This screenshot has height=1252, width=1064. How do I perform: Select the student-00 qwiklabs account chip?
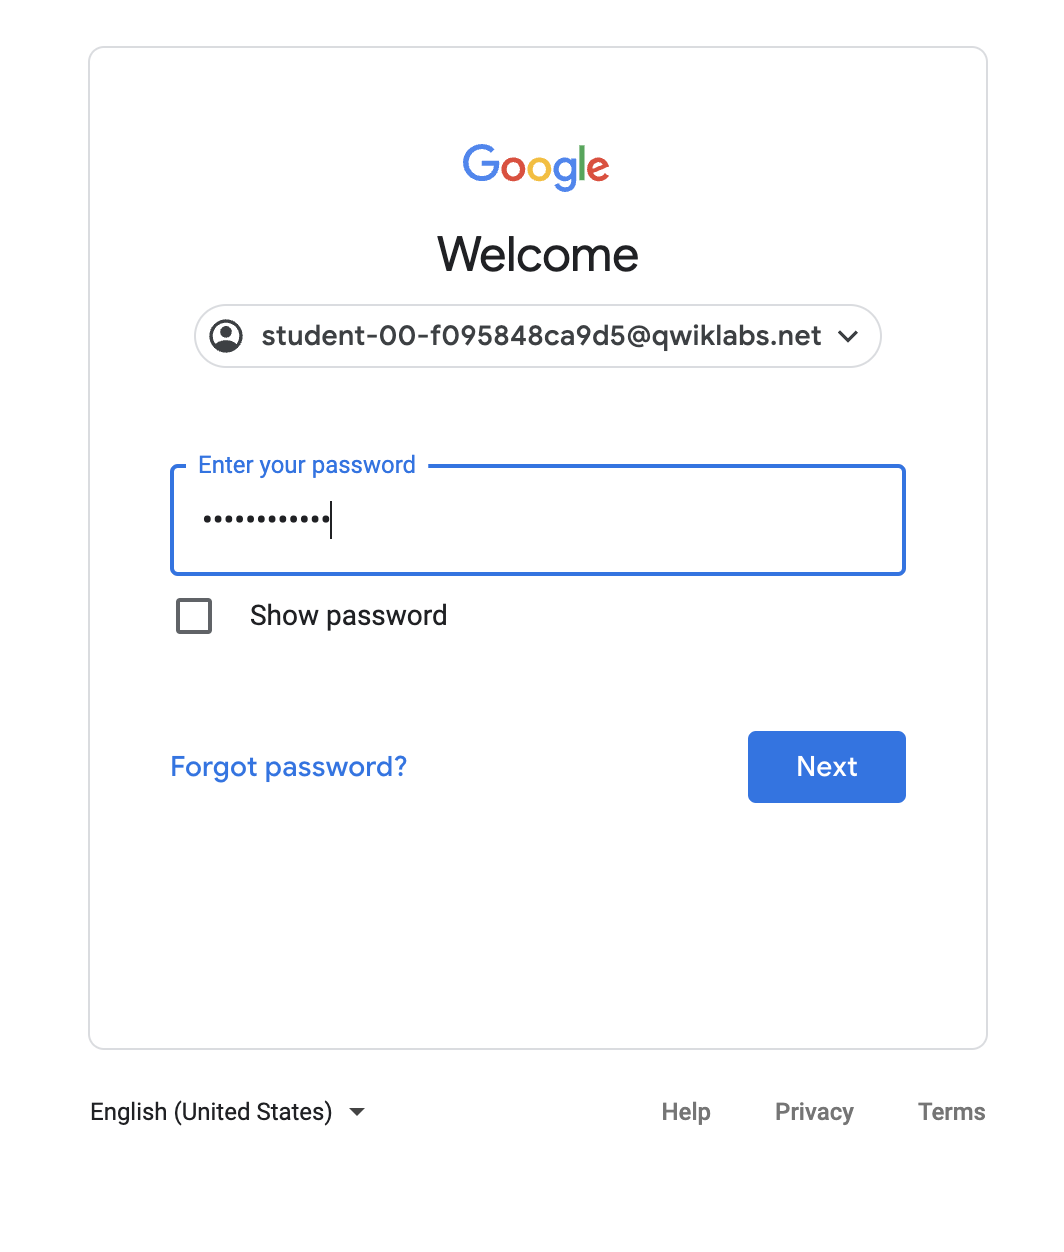pos(537,337)
